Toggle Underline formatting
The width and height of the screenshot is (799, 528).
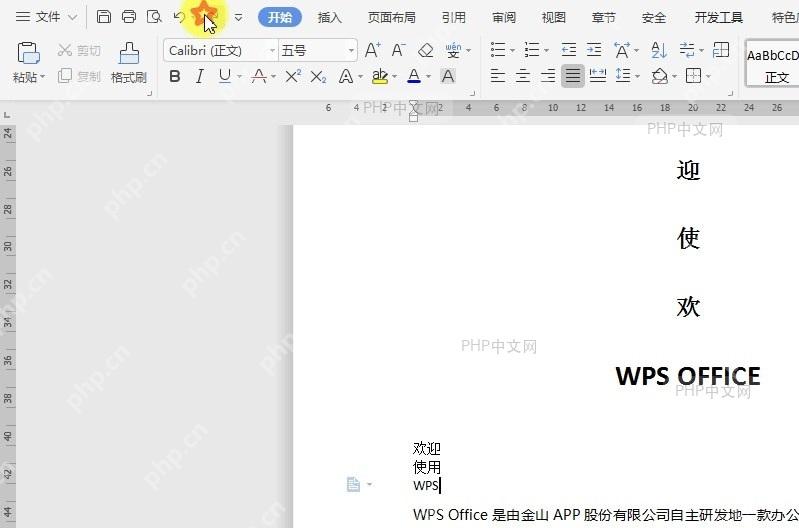coord(224,76)
